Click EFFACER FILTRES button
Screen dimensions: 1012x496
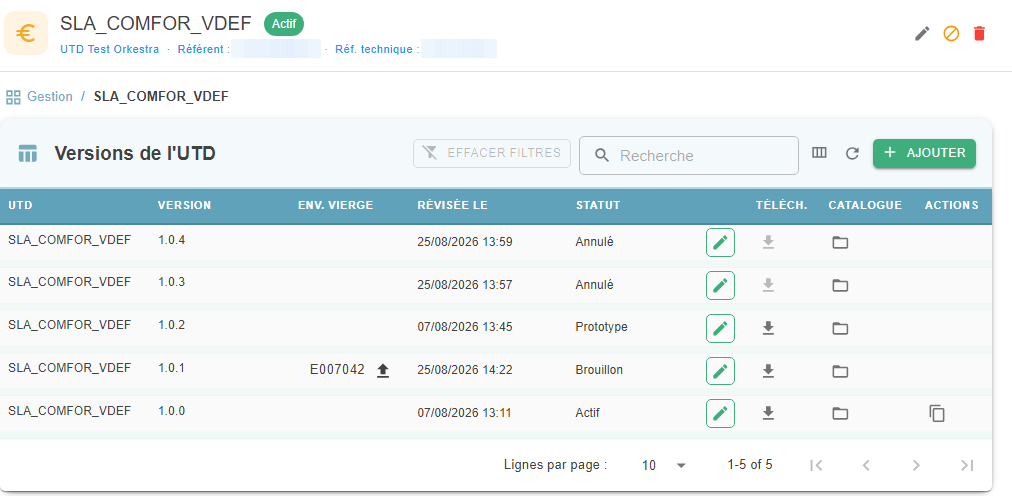click(x=492, y=154)
